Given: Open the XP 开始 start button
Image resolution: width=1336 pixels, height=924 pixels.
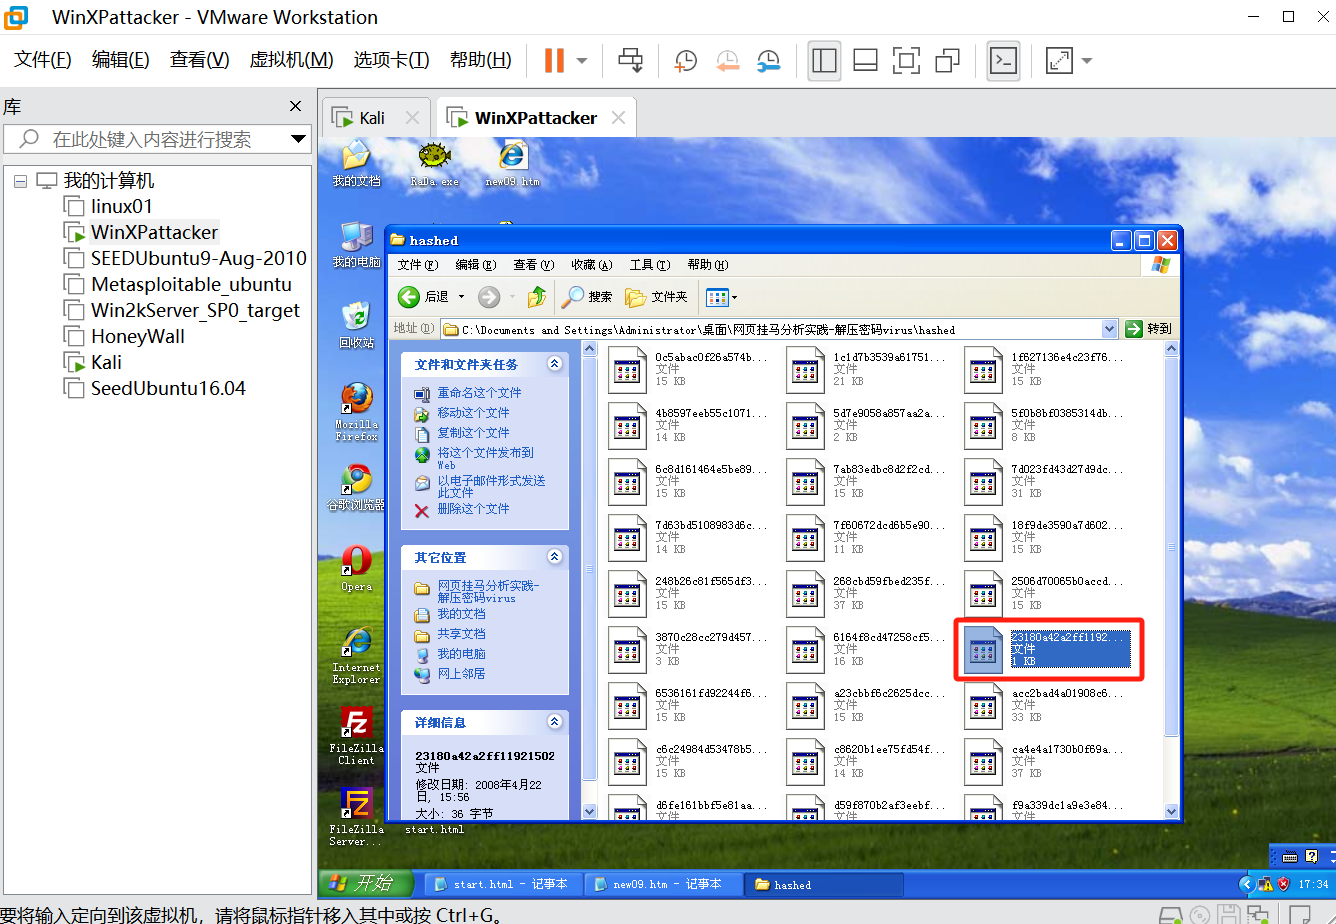Looking at the screenshot, I should click(367, 883).
